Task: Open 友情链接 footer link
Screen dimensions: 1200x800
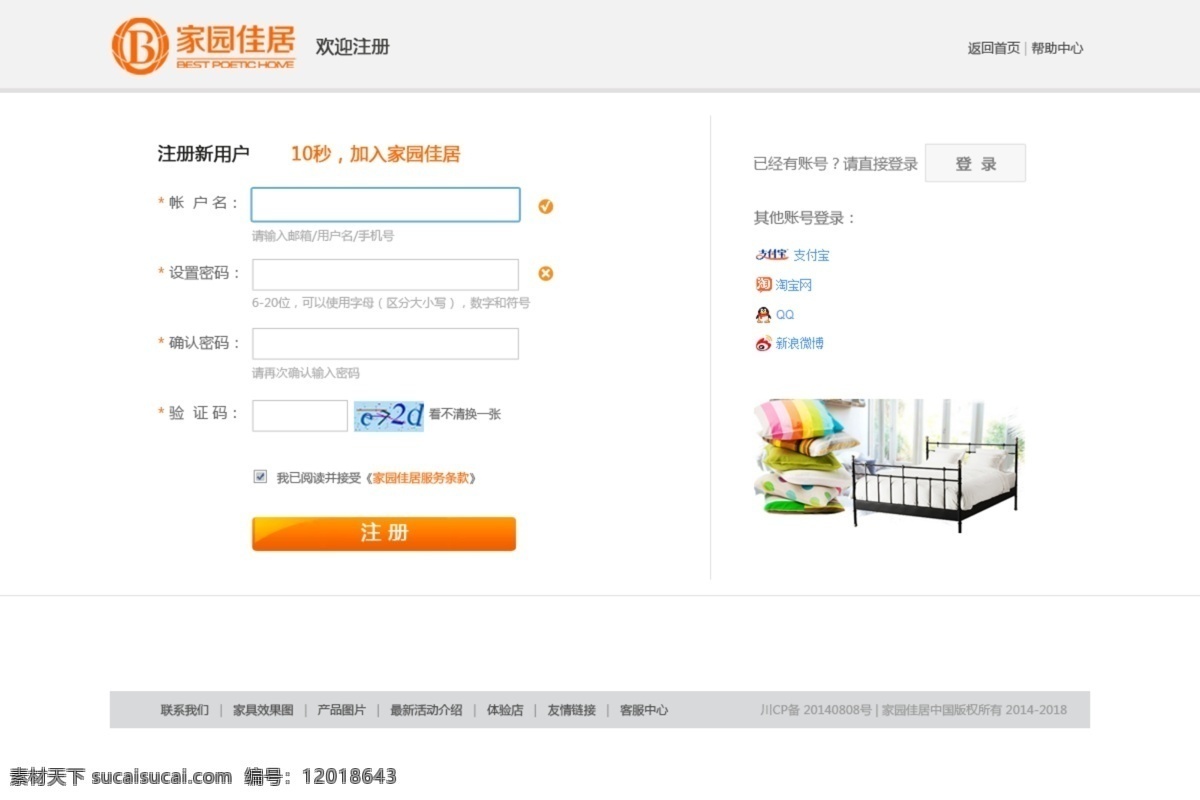Action: (x=571, y=710)
